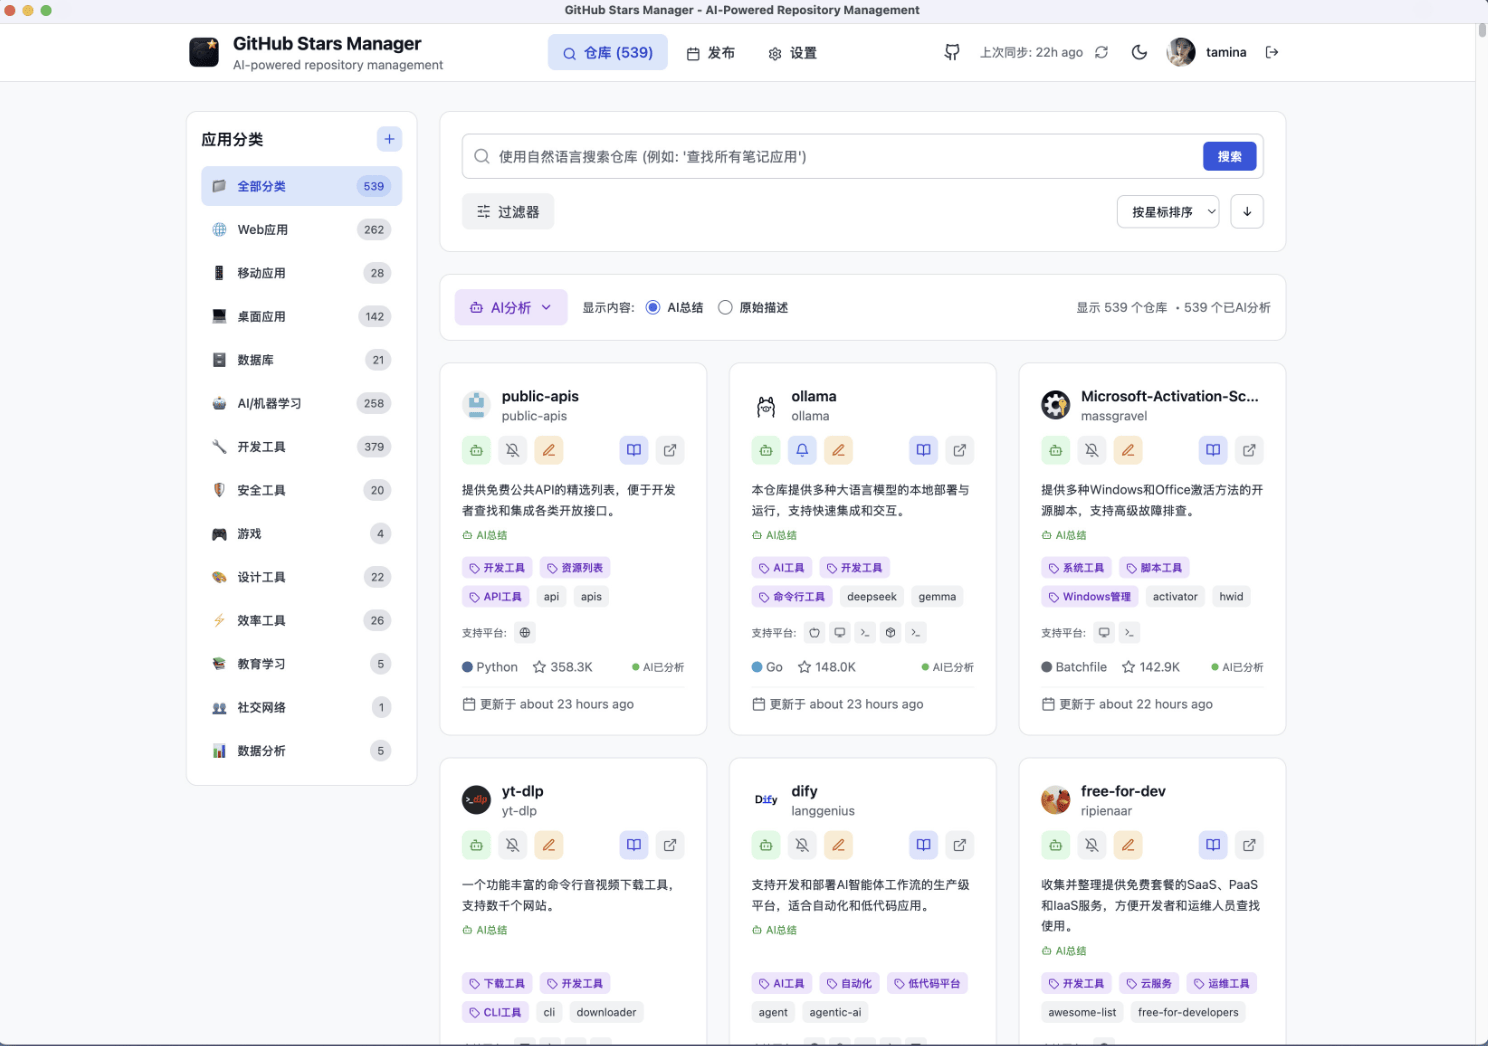The height and width of the screenshot is (1046, 1488).
Task: Open yt-dlp external link icon
Action: point(670,845)
